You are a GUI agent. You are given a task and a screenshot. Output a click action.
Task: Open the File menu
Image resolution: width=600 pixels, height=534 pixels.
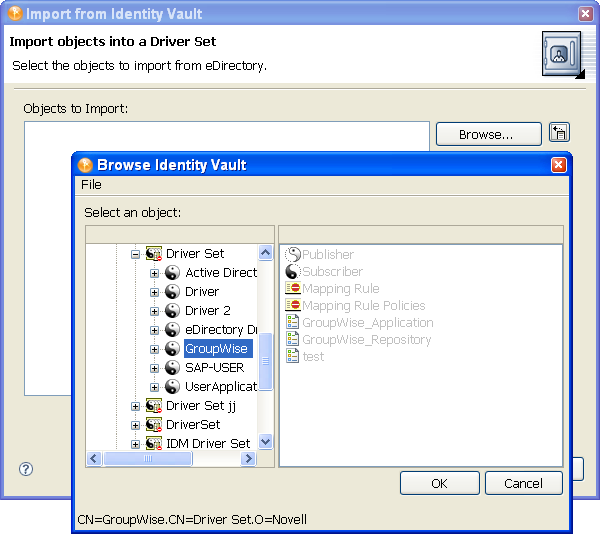(91, 185)
